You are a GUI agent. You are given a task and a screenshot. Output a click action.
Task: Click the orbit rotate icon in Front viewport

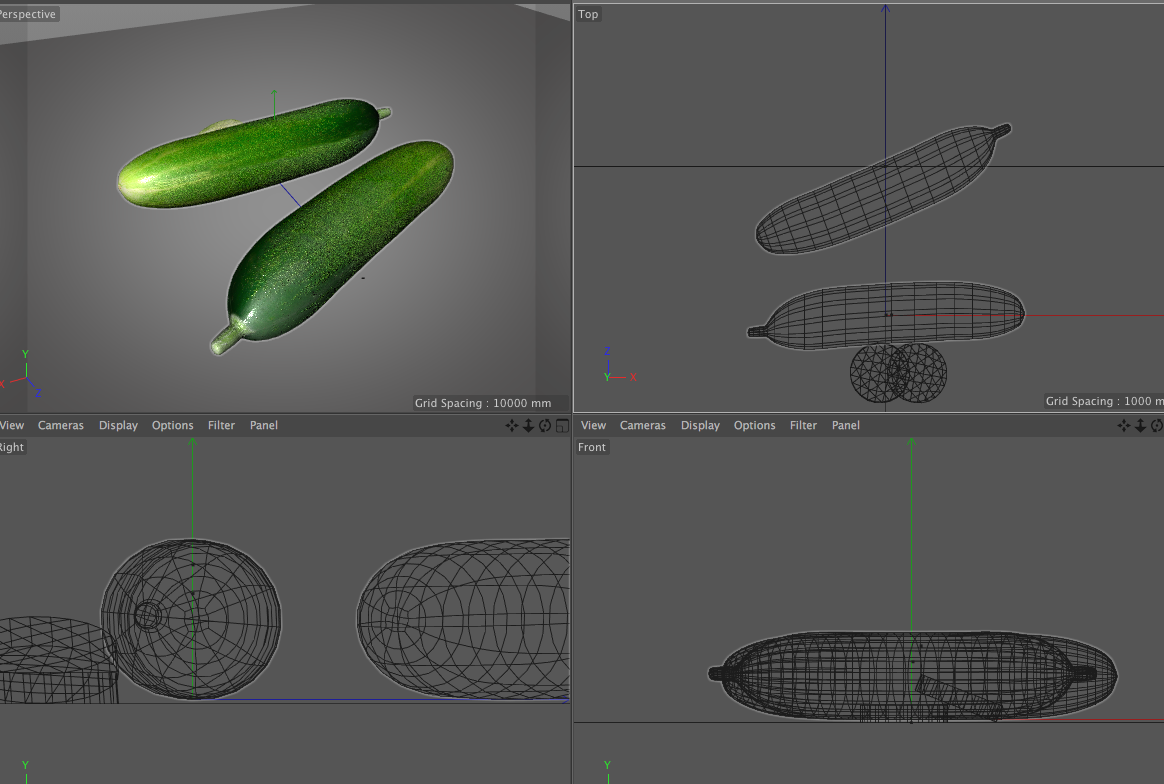[1157, 426]
